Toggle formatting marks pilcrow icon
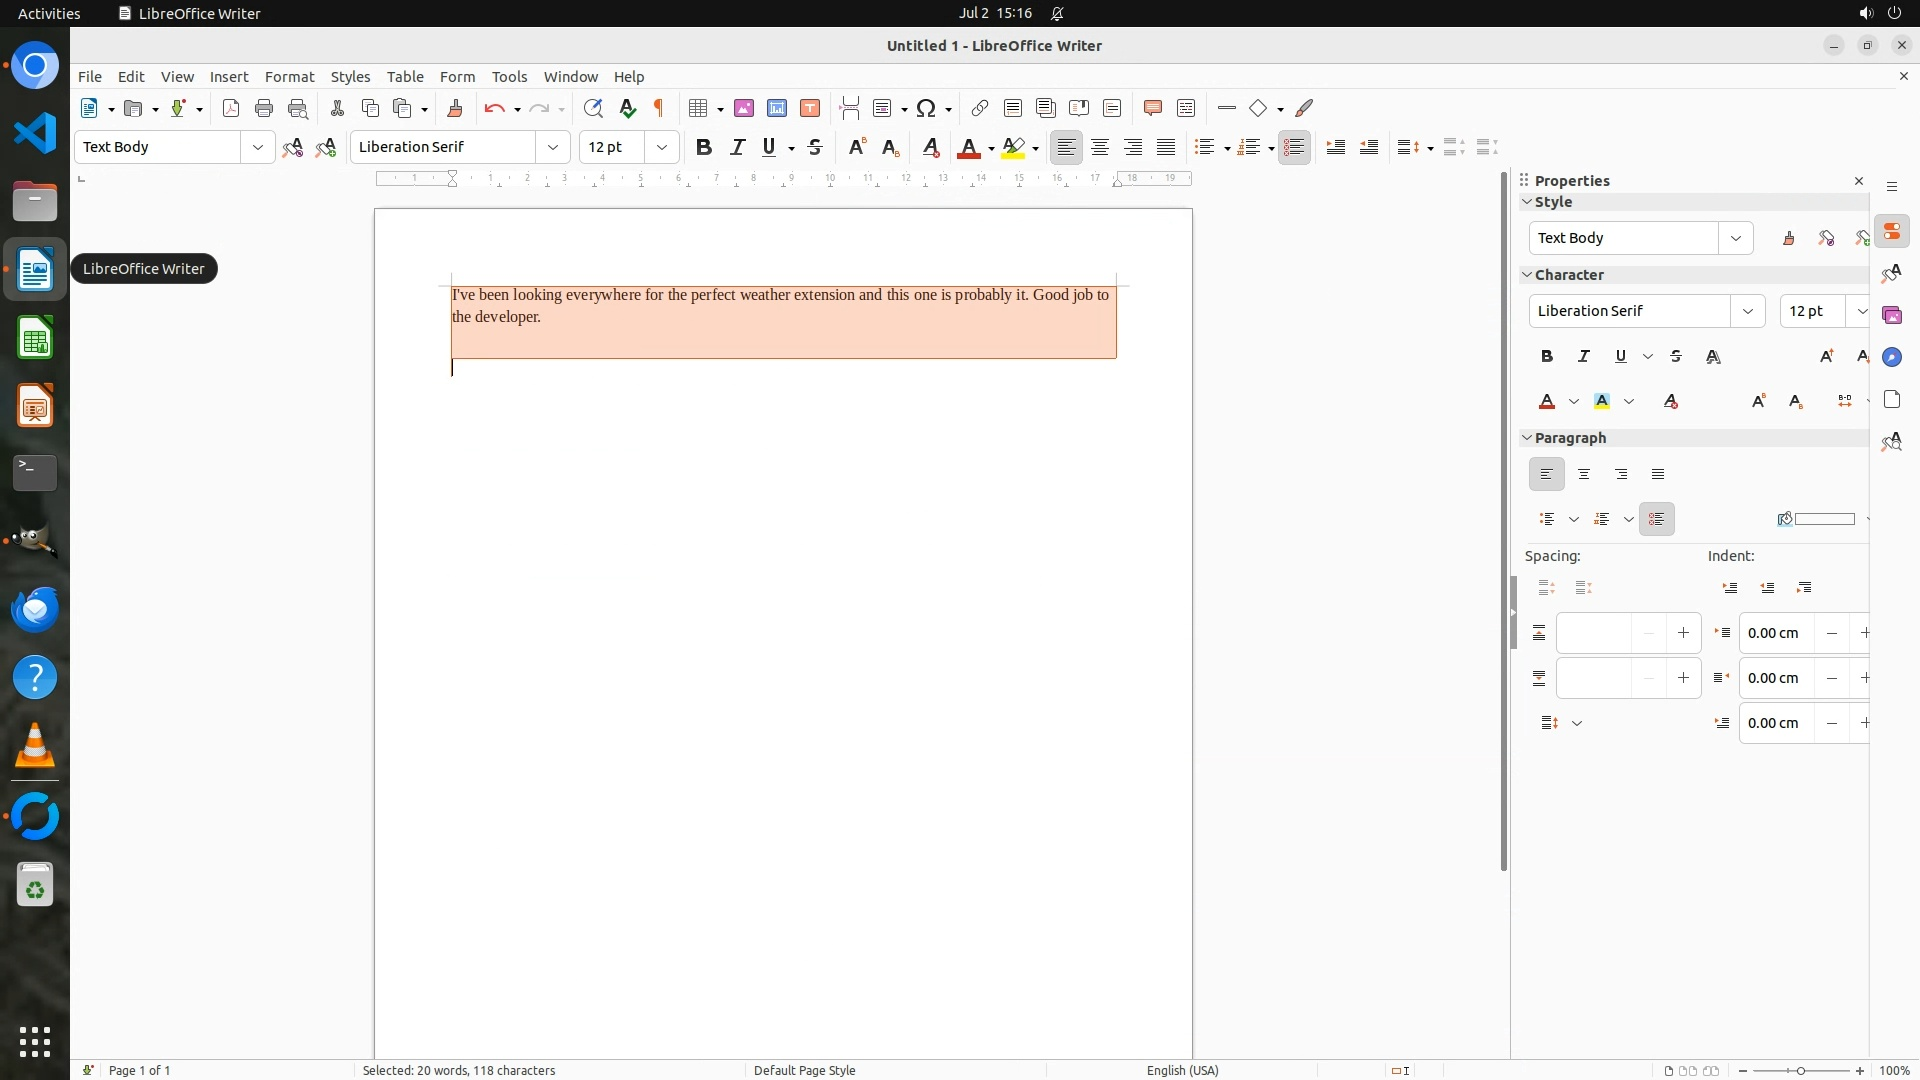Image resolution: width=1920 pixels, height=1080 pixels. pyautogui.click(x=659, y=108)
